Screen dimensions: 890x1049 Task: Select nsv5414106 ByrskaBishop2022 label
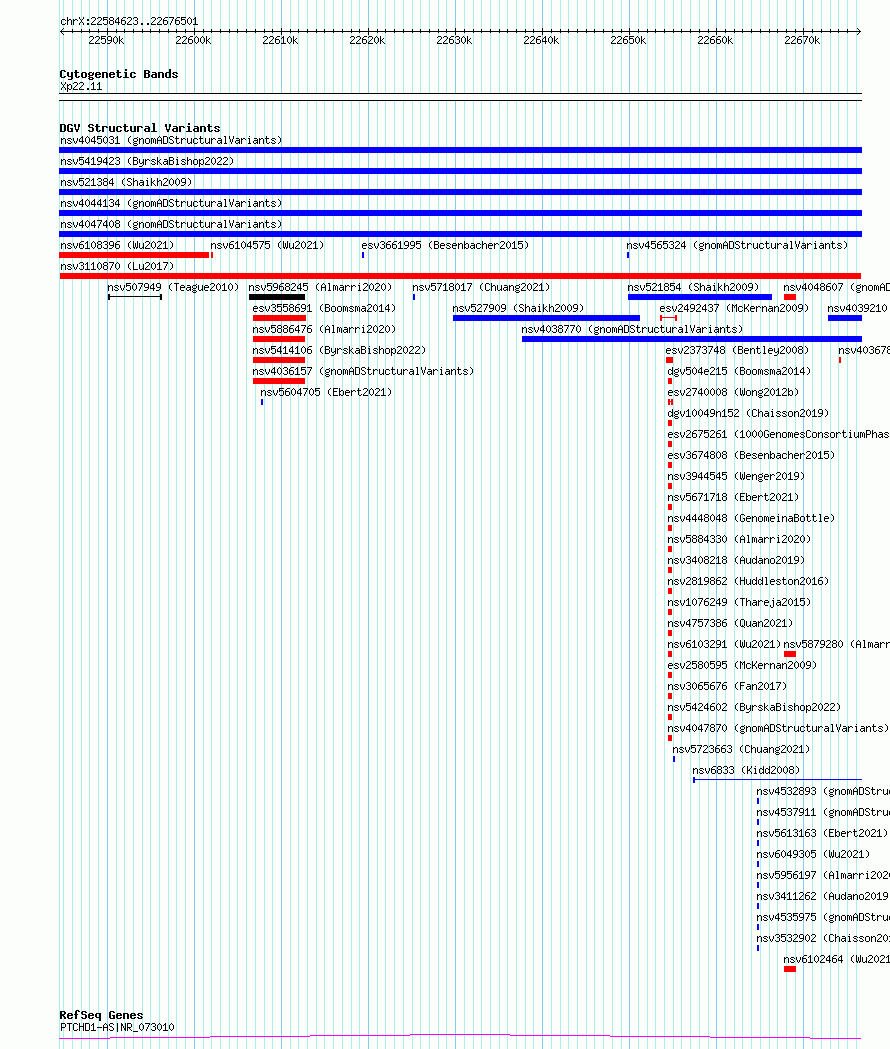click(339, 351)
